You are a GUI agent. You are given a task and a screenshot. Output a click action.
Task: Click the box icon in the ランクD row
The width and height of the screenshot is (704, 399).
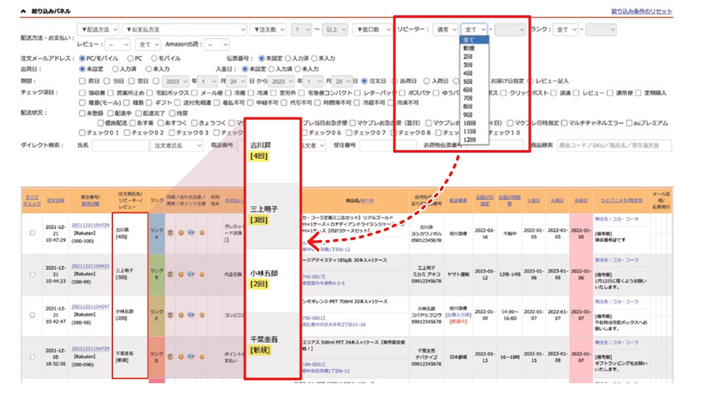pos(171,357)
